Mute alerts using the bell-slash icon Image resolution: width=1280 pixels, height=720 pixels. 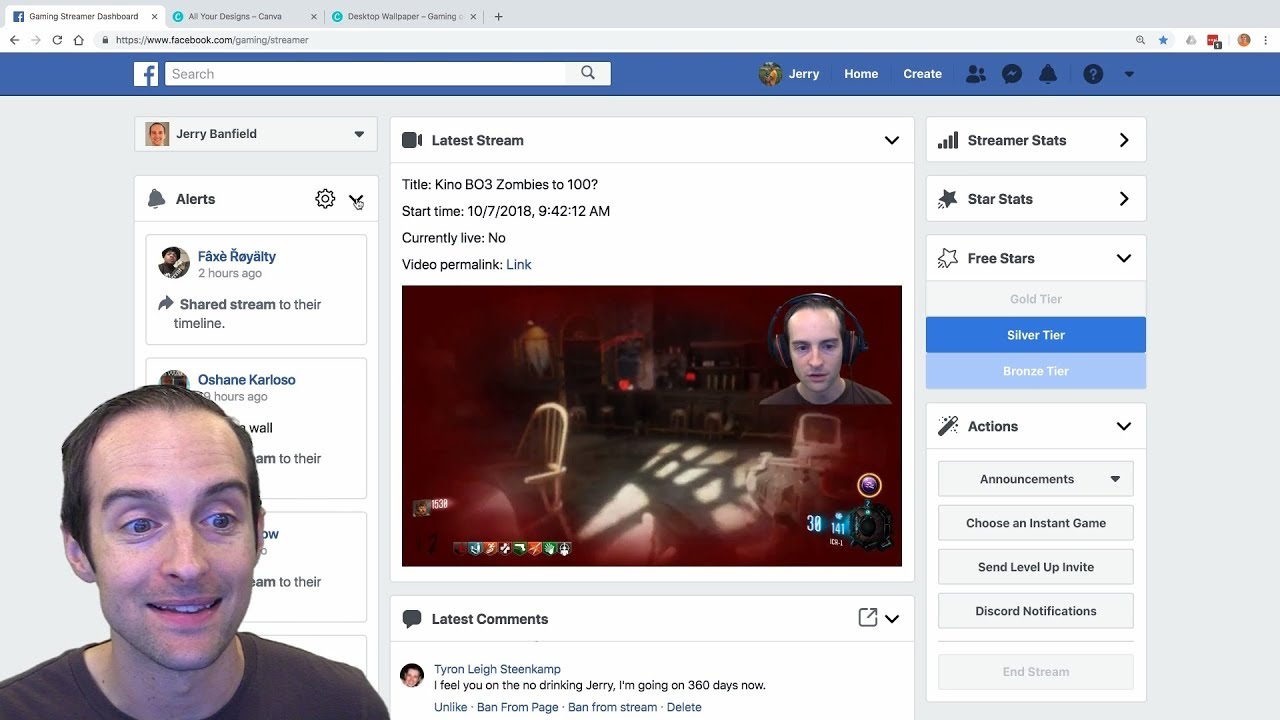[356, 199]
